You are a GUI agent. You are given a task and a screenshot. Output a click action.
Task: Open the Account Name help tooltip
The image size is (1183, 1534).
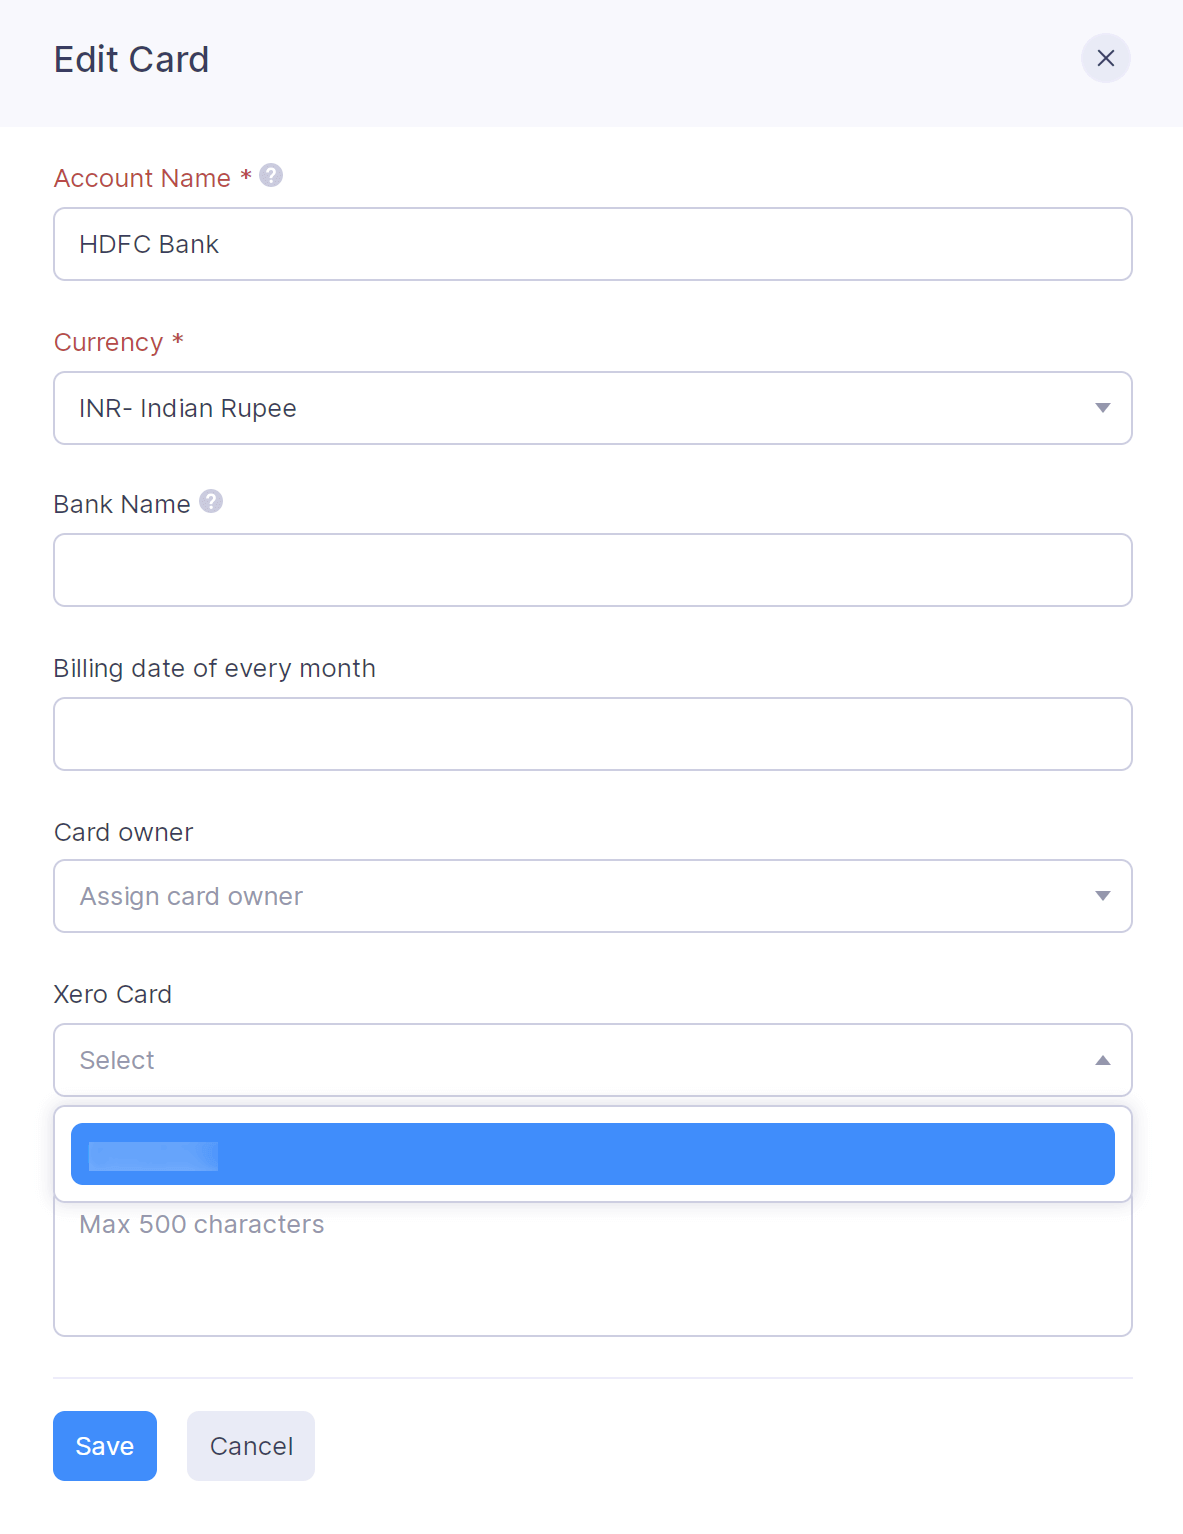click(268, 175)
